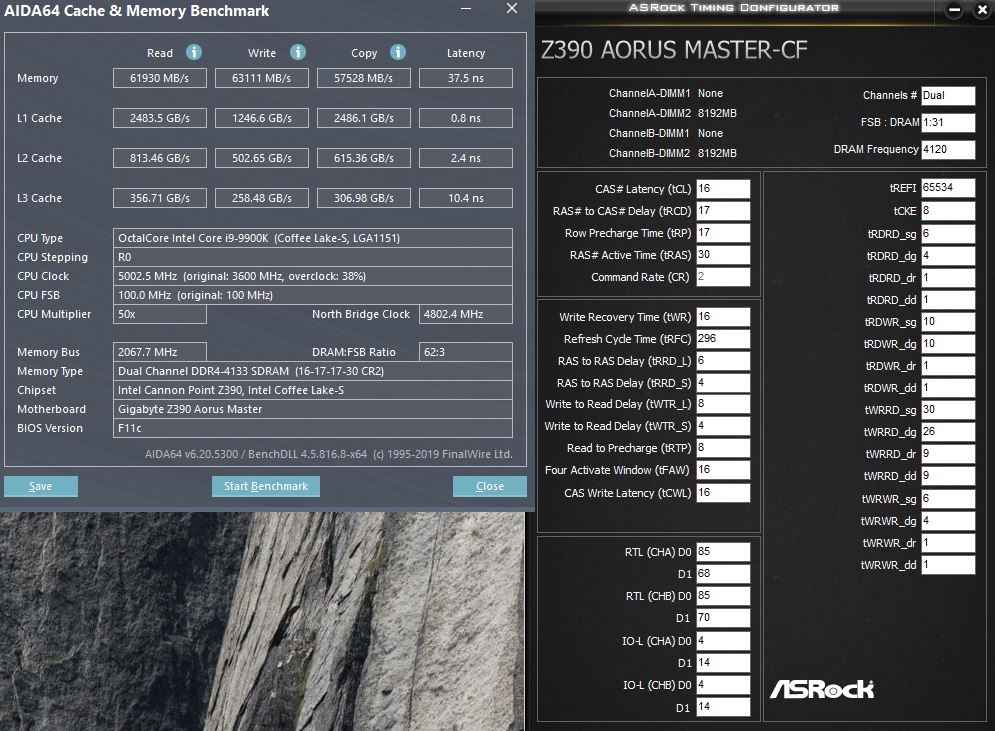This screenshot has width=995, height=731.
Task: Click the Read to Precharge (tRTP) field
Action: click(723, 448)
